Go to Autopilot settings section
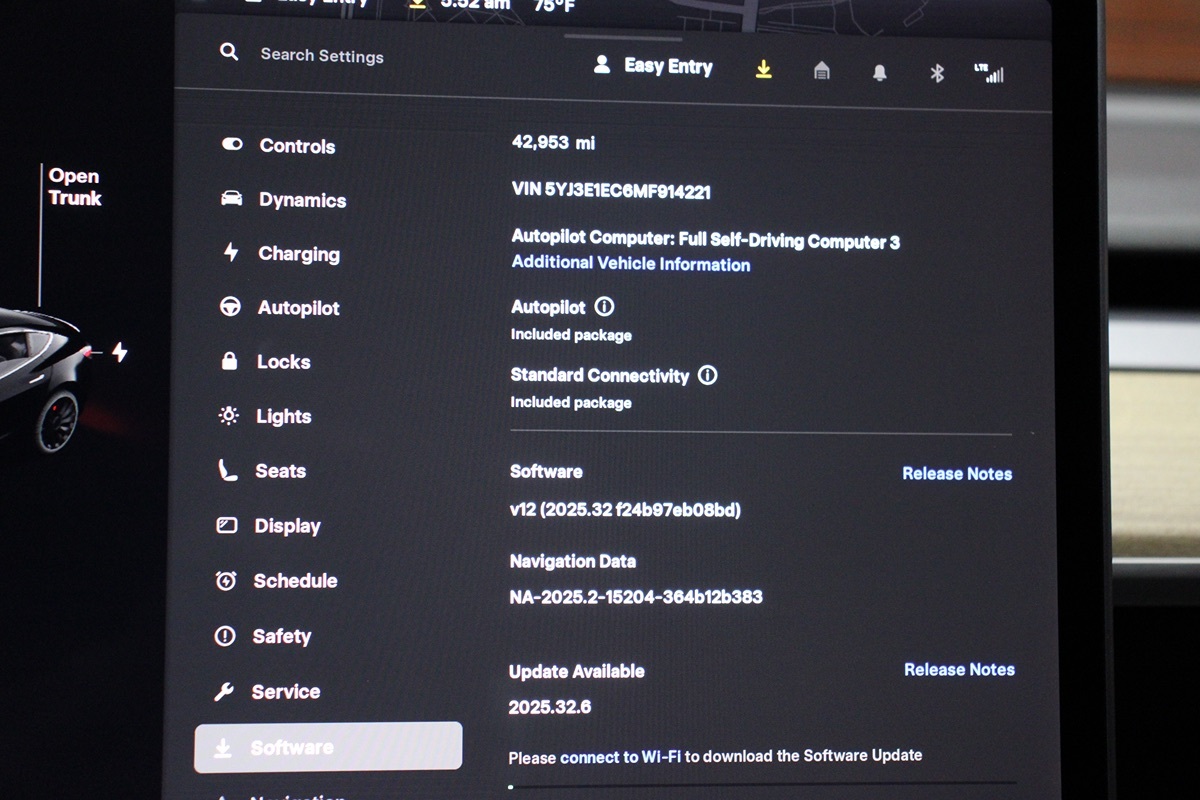This screenshot has height=800, width=1200. pyautogui.click(x=280, y=308)
